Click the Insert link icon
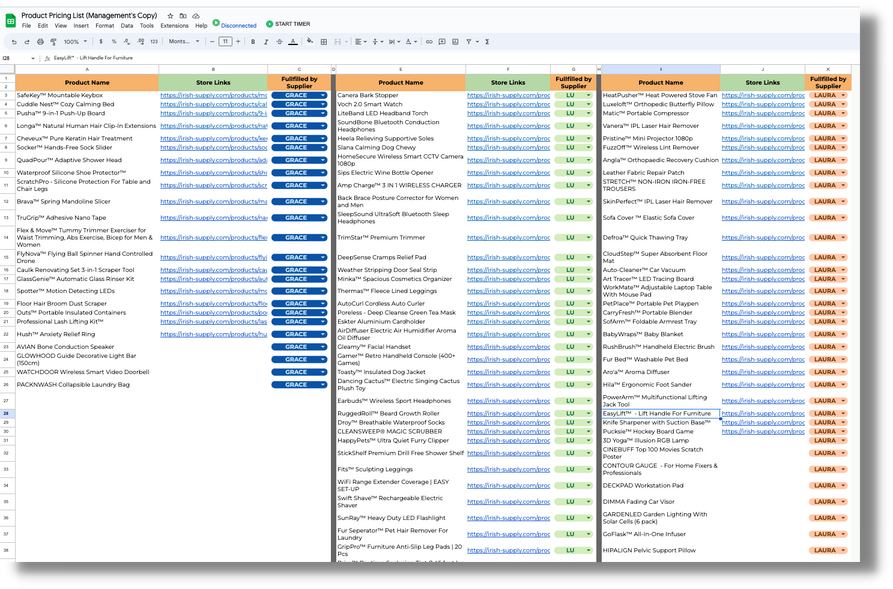 coord(429,42)
